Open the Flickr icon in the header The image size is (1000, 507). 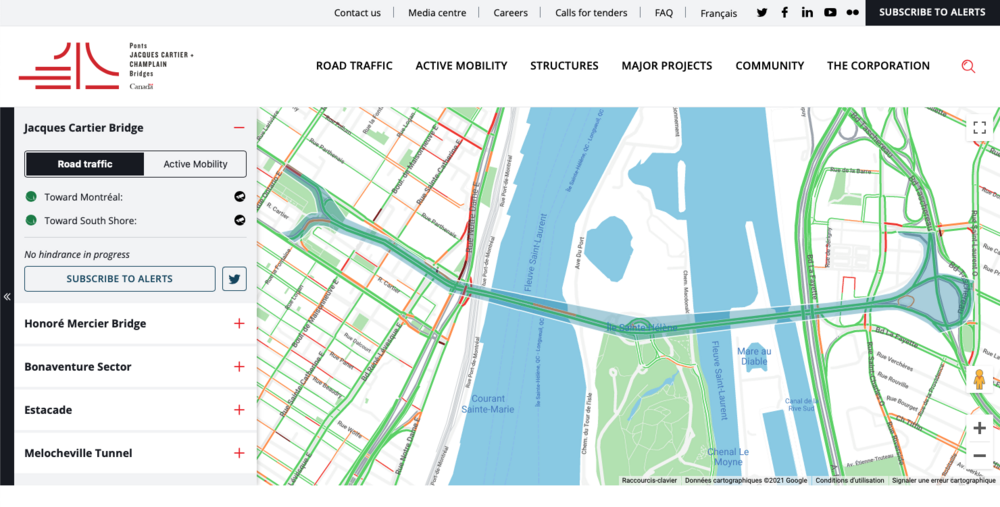tap(852, 13)
